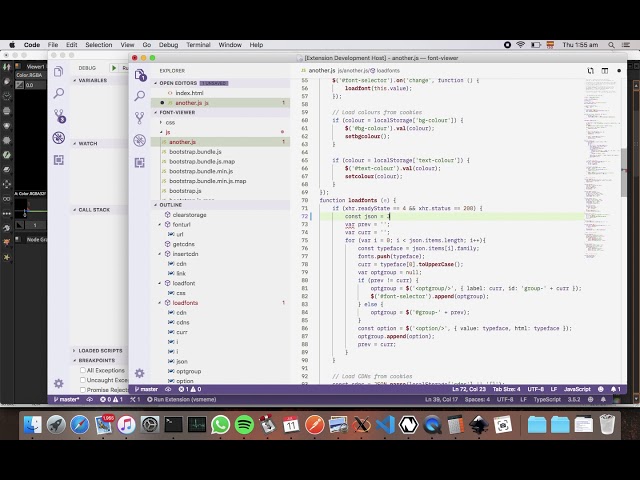This screenshot has height=480, width=640.
Task: Open Explorer icon in front VS Code window
Action: (140, 75)
